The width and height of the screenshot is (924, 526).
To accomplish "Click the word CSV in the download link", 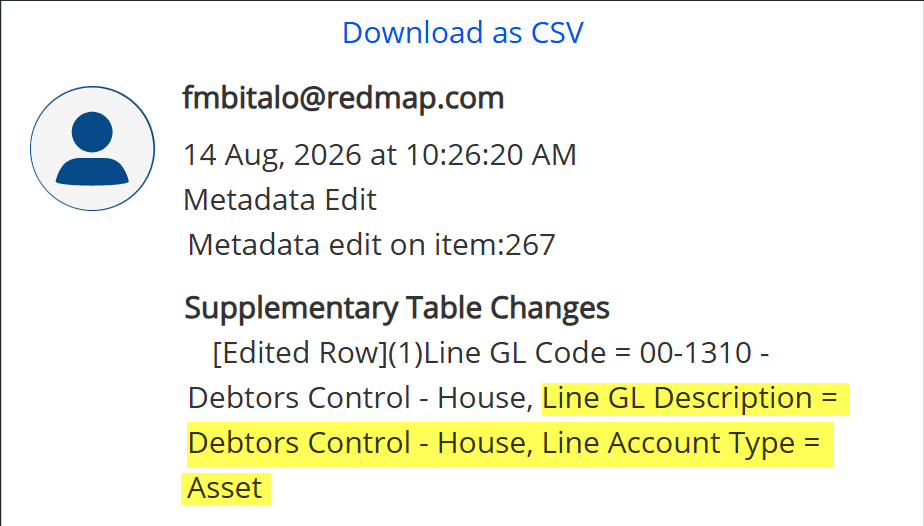I will tap(557, 32).
